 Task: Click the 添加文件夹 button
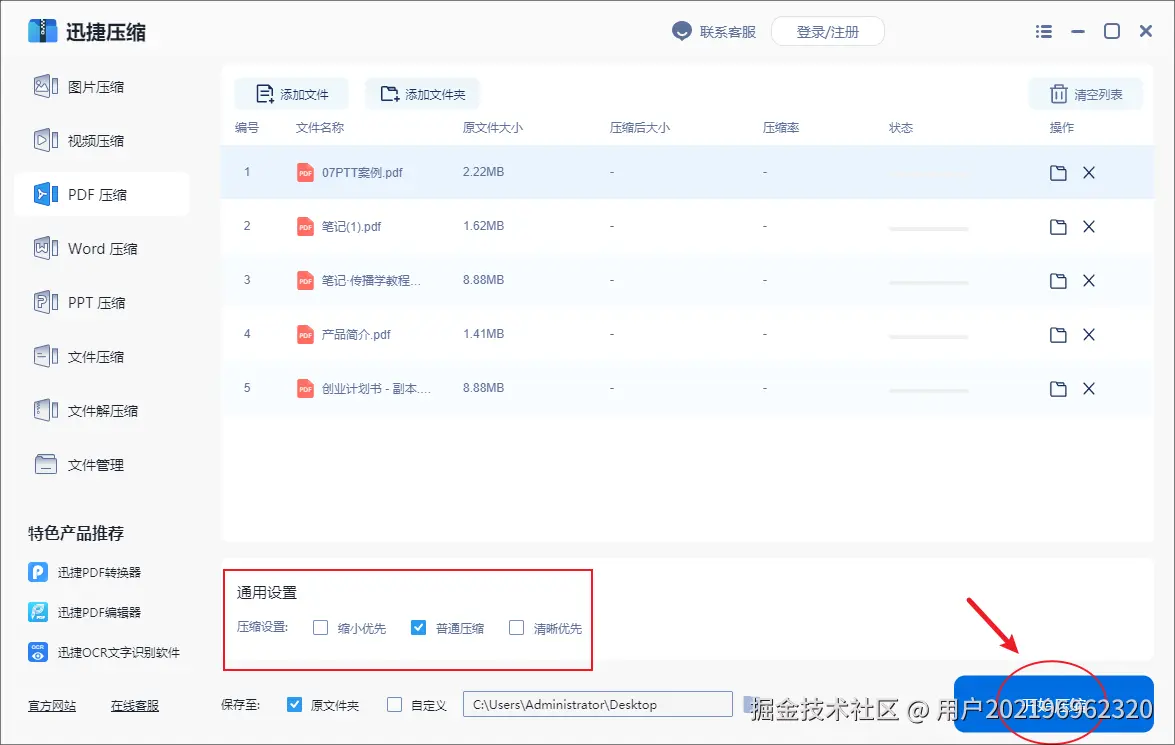pyautogui.click(x=423, y=94)
